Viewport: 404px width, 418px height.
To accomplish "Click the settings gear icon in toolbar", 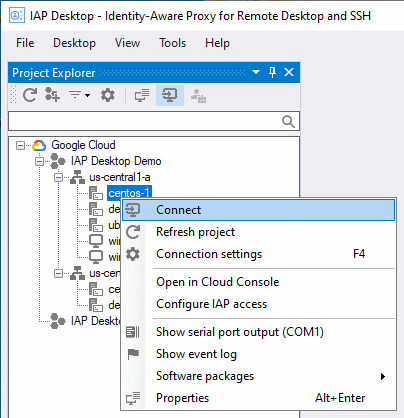I will click(108, 95).
